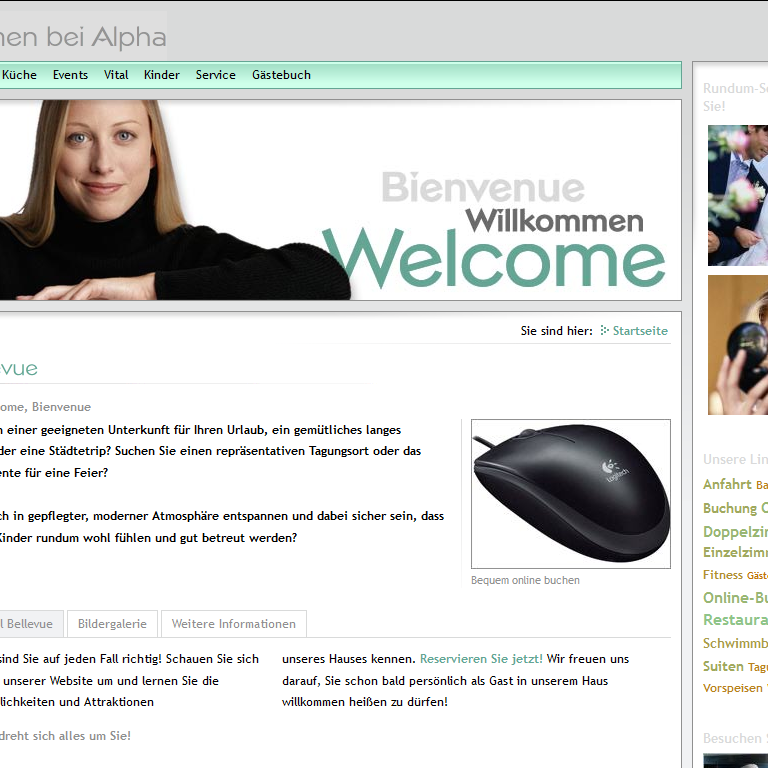The height and width of the screenshot is (768, 768).
Task: Open the Suiten tag link
Action: click(x=723, y=666)
